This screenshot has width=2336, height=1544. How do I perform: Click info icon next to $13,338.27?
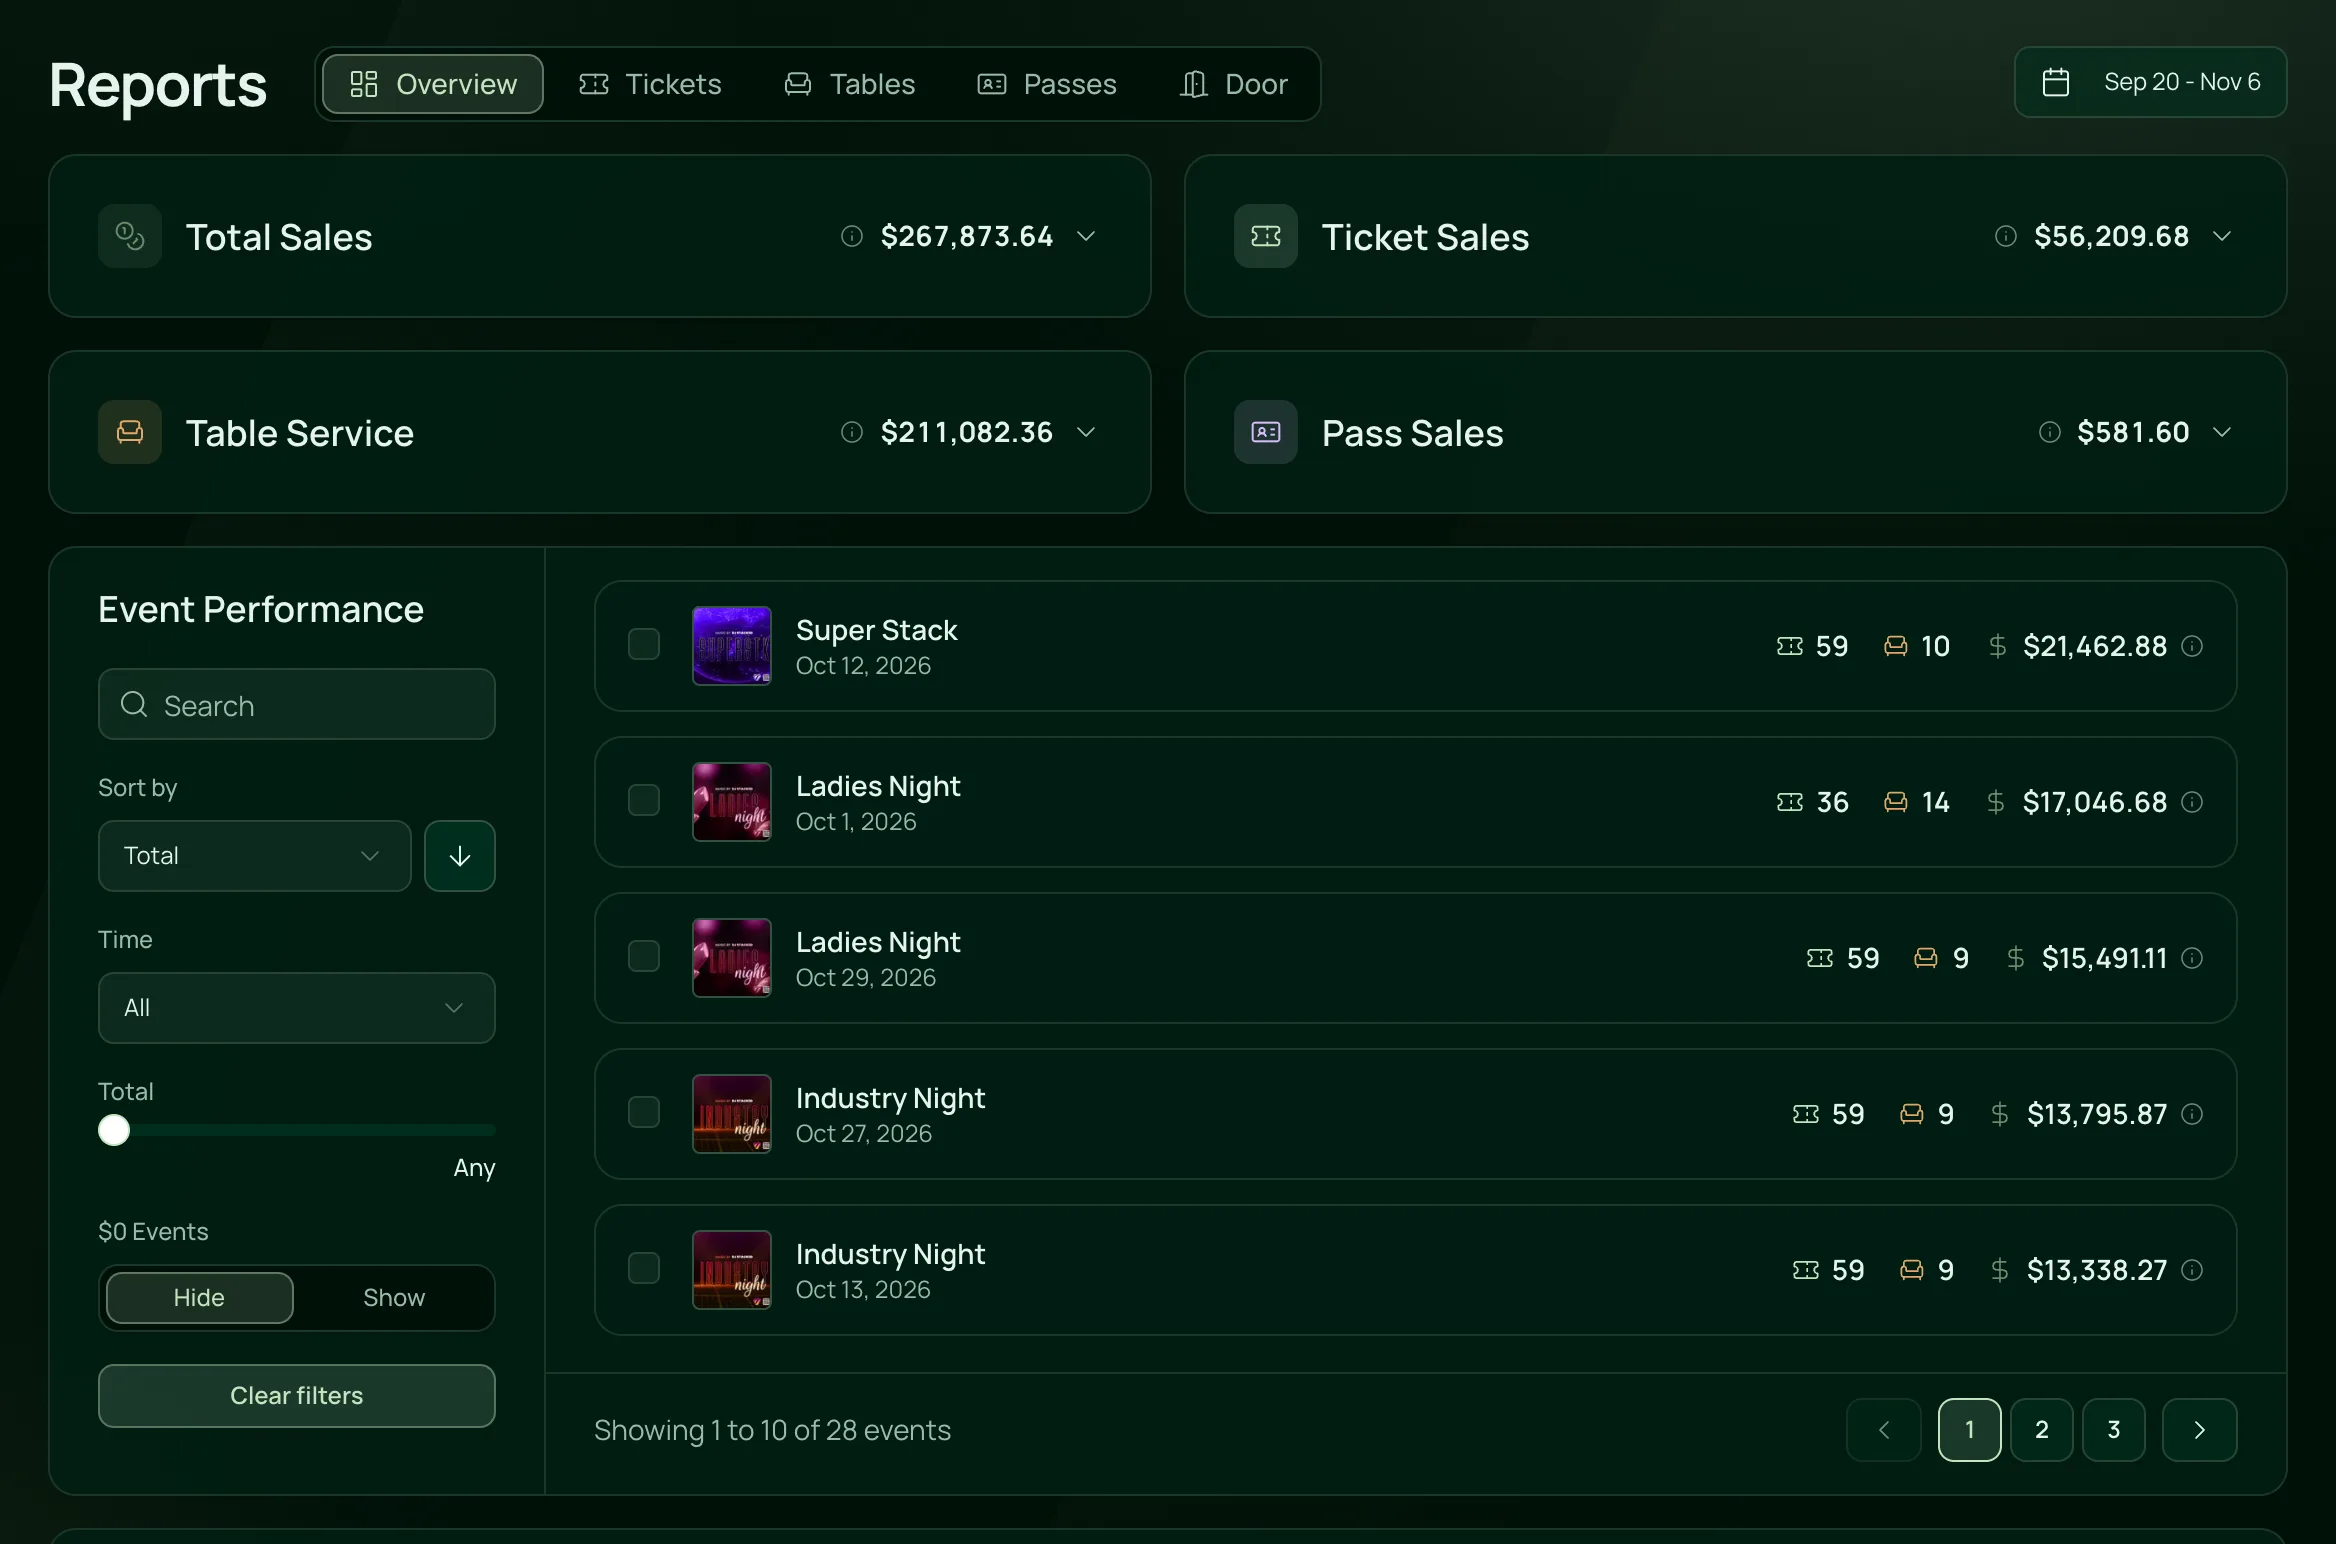2192,1270
